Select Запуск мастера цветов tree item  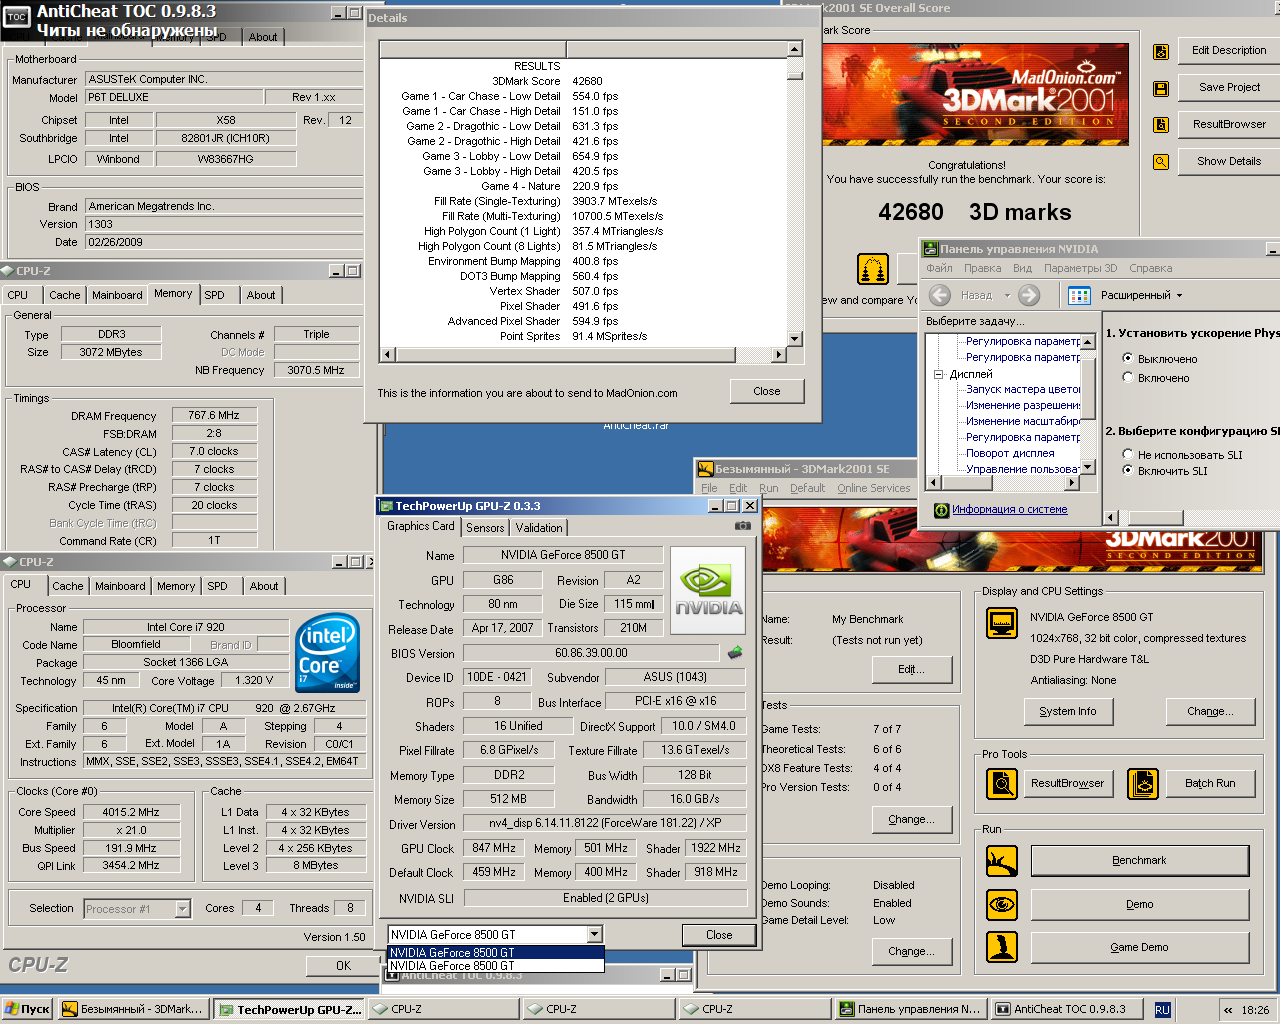tap(1023, 390)
